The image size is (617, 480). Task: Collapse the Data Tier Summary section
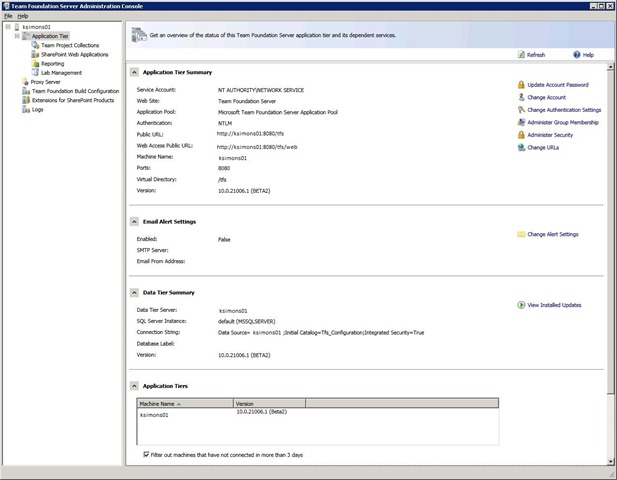pyautogui.click(x=134, y=293)
